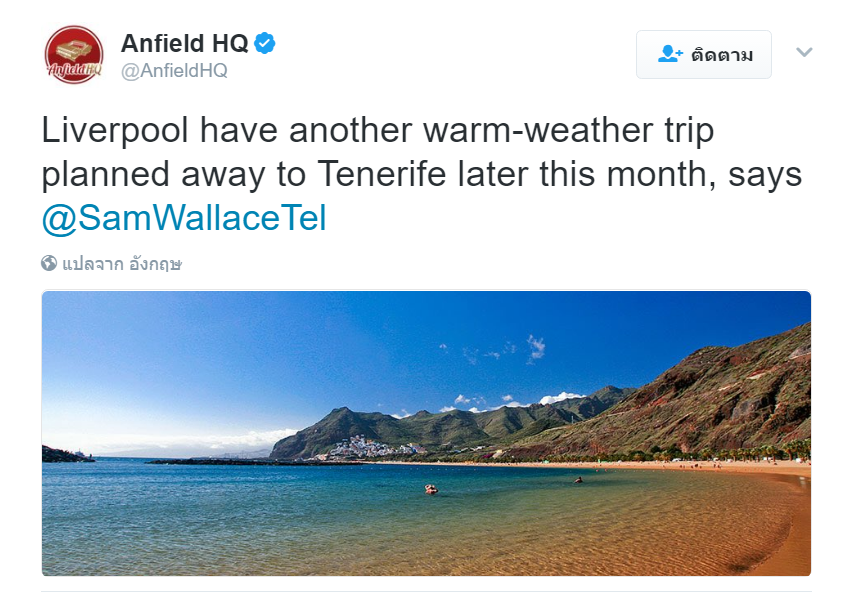The height and width of the screenshot is (592, 863).
Task: Click the white clouds above the mountains
Action: 560,398
